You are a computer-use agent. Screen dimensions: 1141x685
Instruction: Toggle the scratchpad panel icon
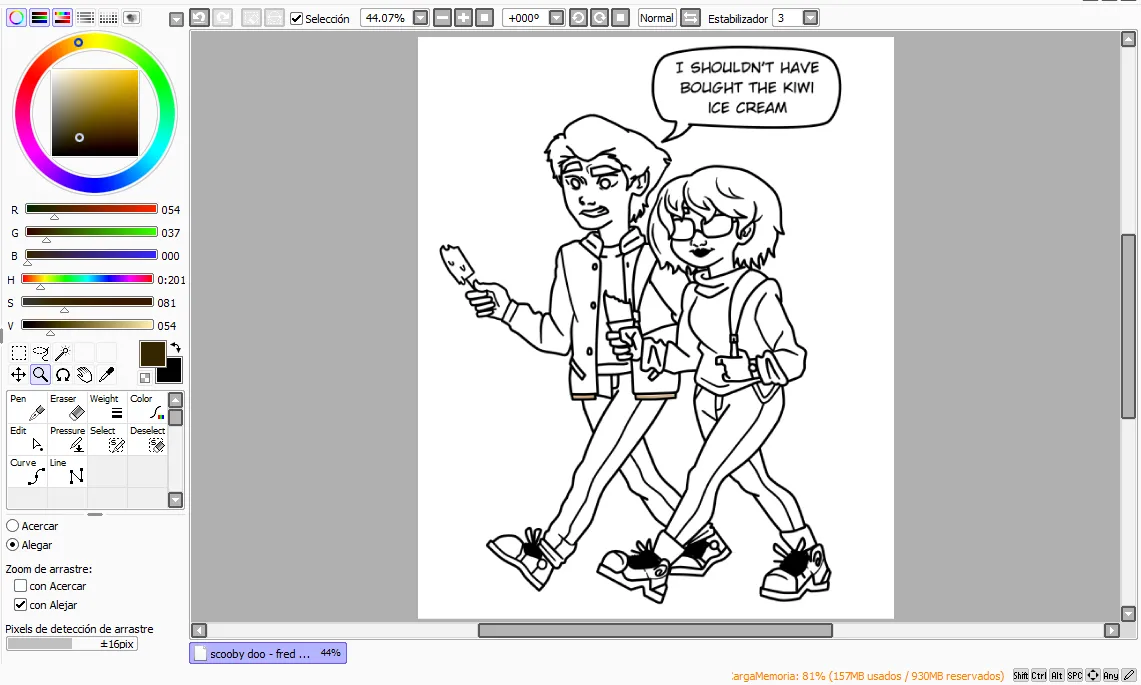point(132,18)
